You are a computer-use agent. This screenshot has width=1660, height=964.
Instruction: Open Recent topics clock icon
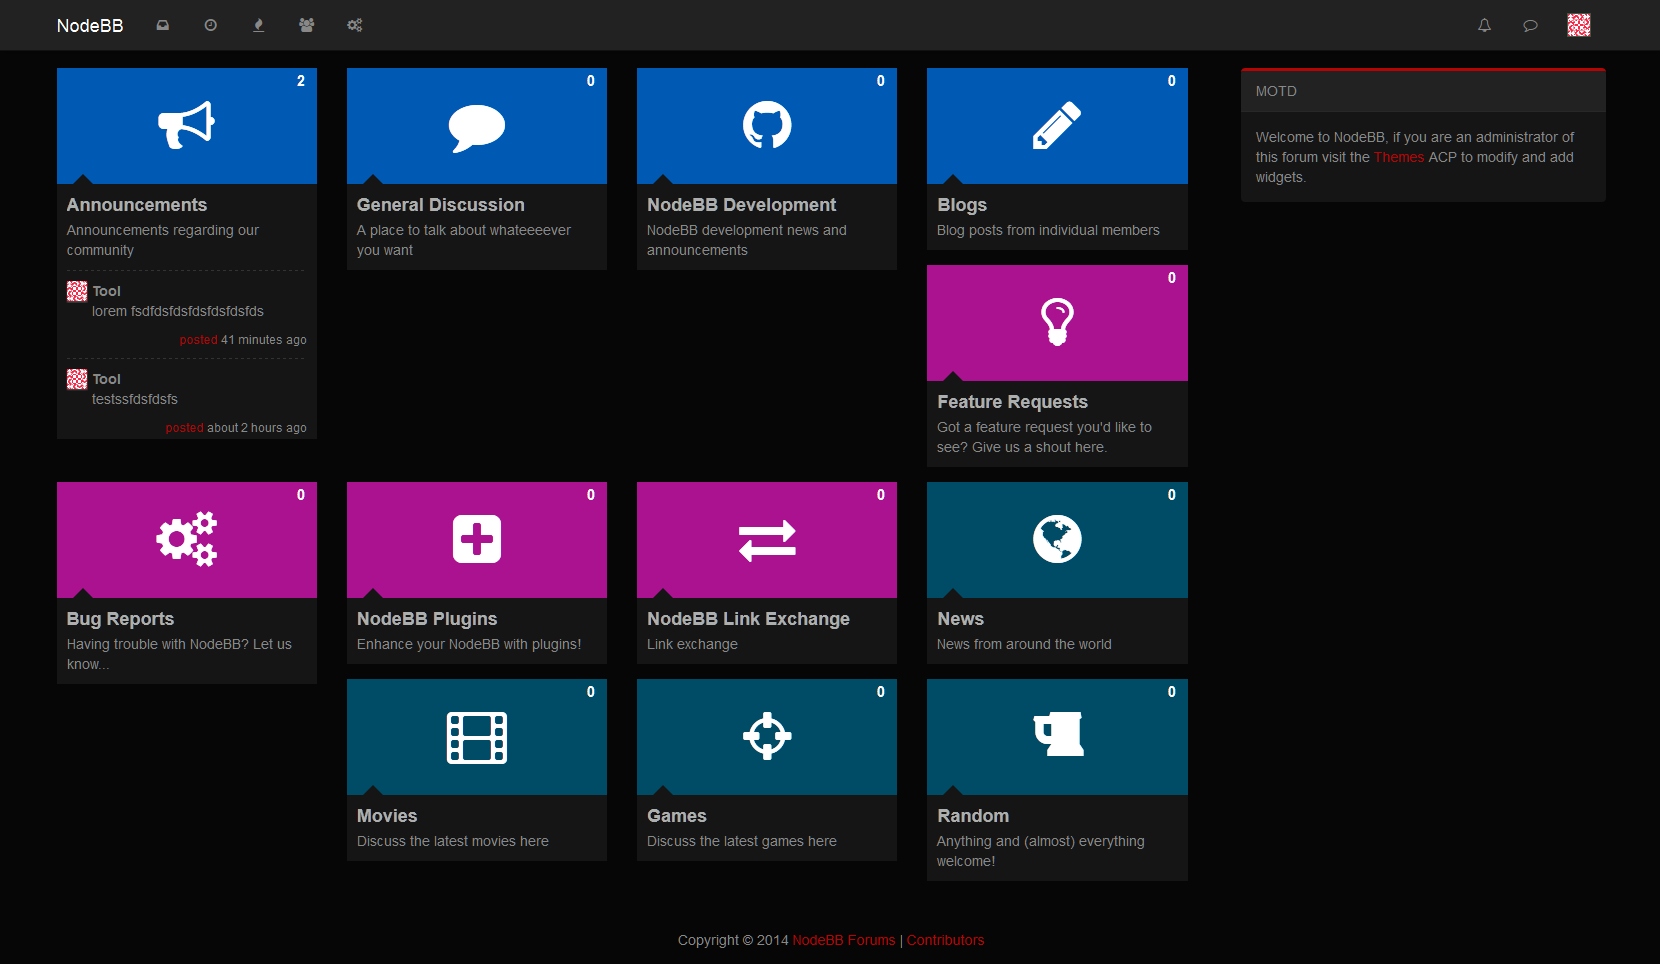pos(211,25)
